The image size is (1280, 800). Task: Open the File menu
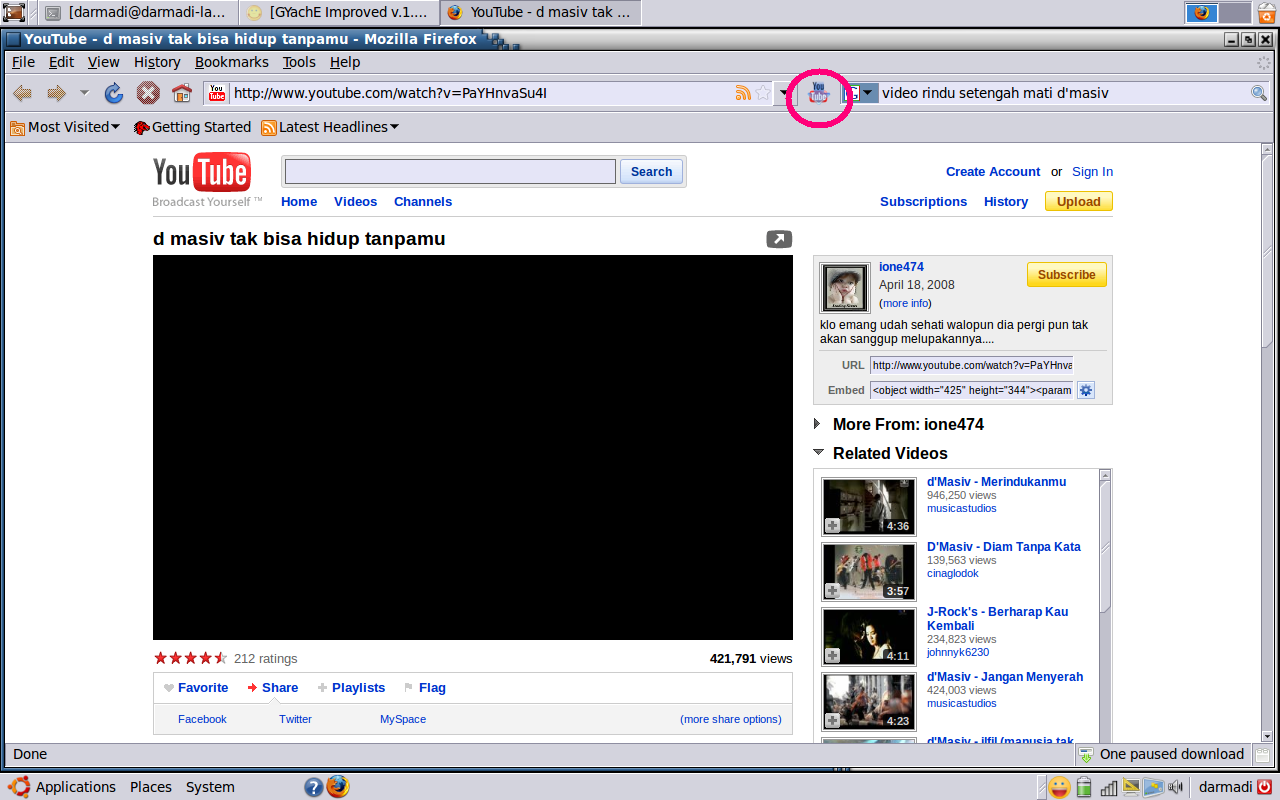pyautogui.click(x=23, y=62)
